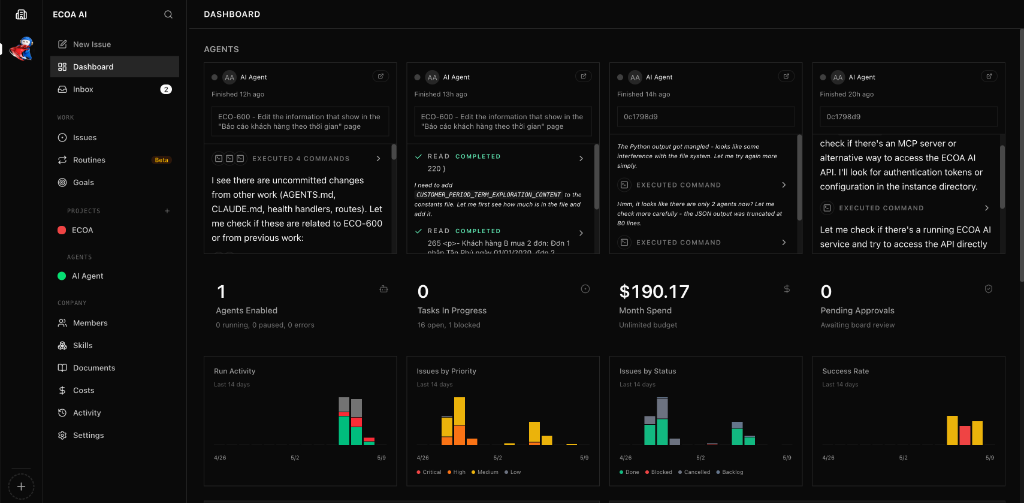Open ECO-600 issue link on 13h ago card
The width and height of the screenshot is (1024, 503).
click(502, 122)
